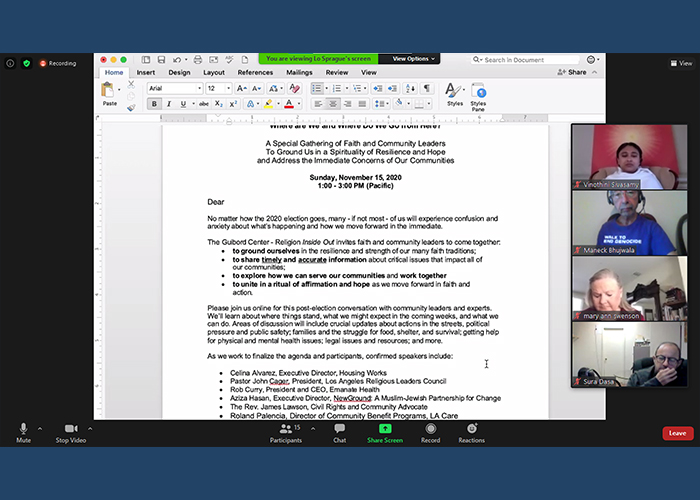The width and height of the screenshot is (700, 500).
Task: Open the Participants list
Action: [x=286, y=433]
